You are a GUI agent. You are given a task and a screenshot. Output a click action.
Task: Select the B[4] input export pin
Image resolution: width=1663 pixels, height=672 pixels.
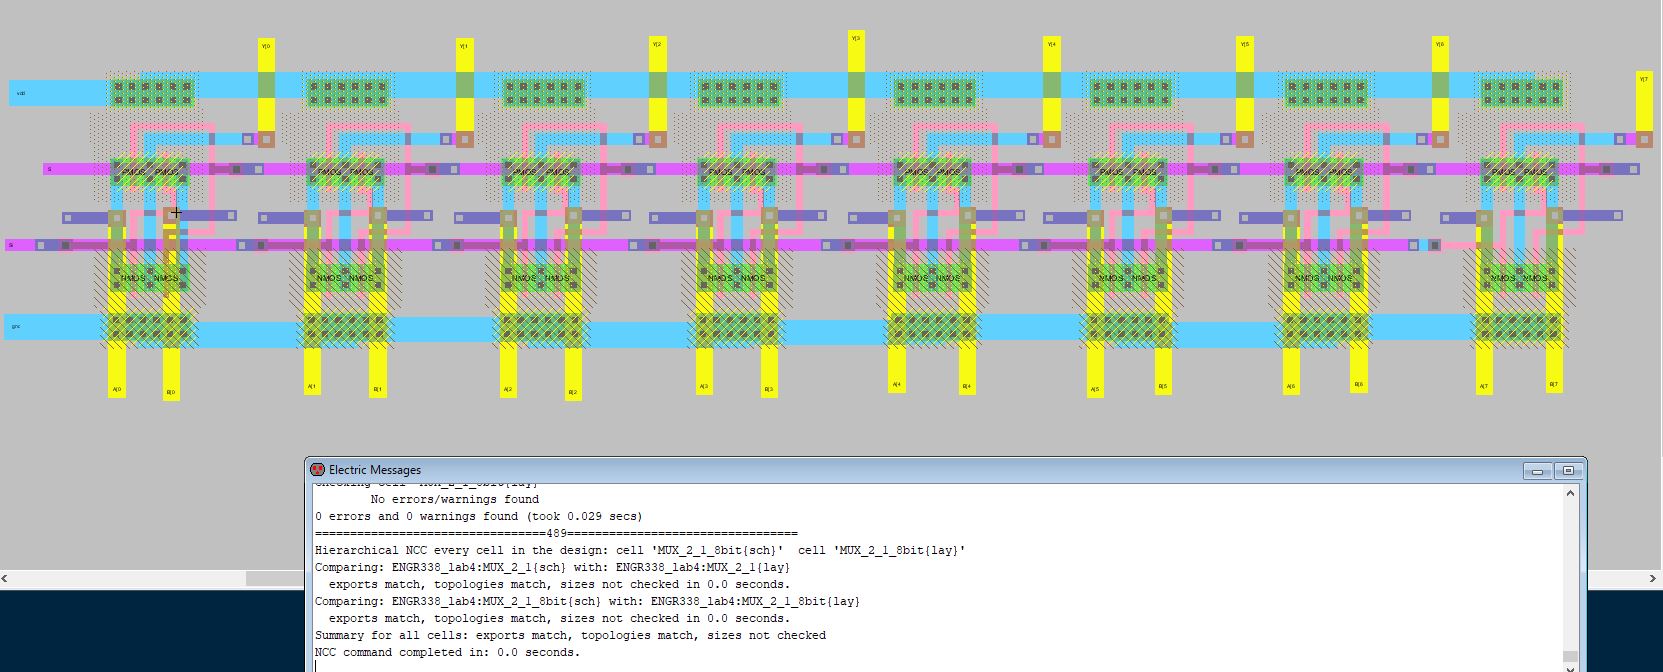point(967,386)
